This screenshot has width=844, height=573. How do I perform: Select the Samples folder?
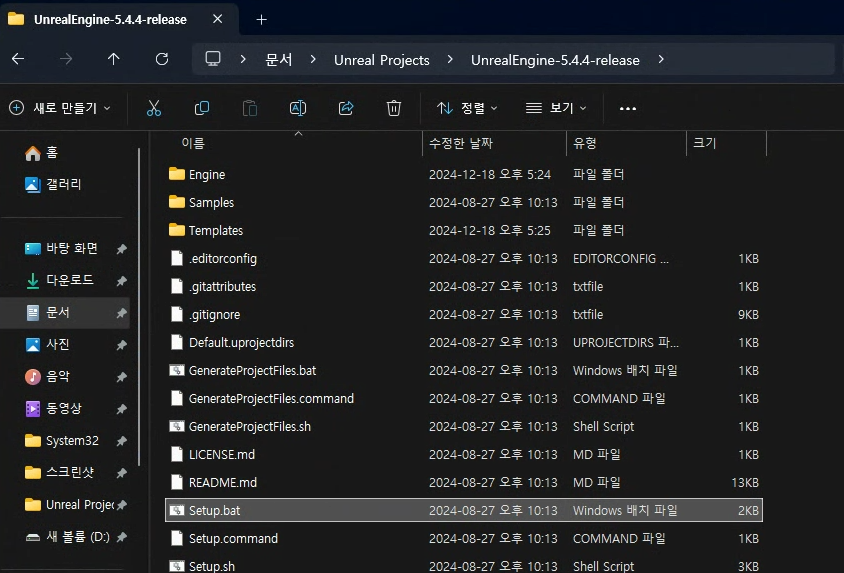(463, 202)
